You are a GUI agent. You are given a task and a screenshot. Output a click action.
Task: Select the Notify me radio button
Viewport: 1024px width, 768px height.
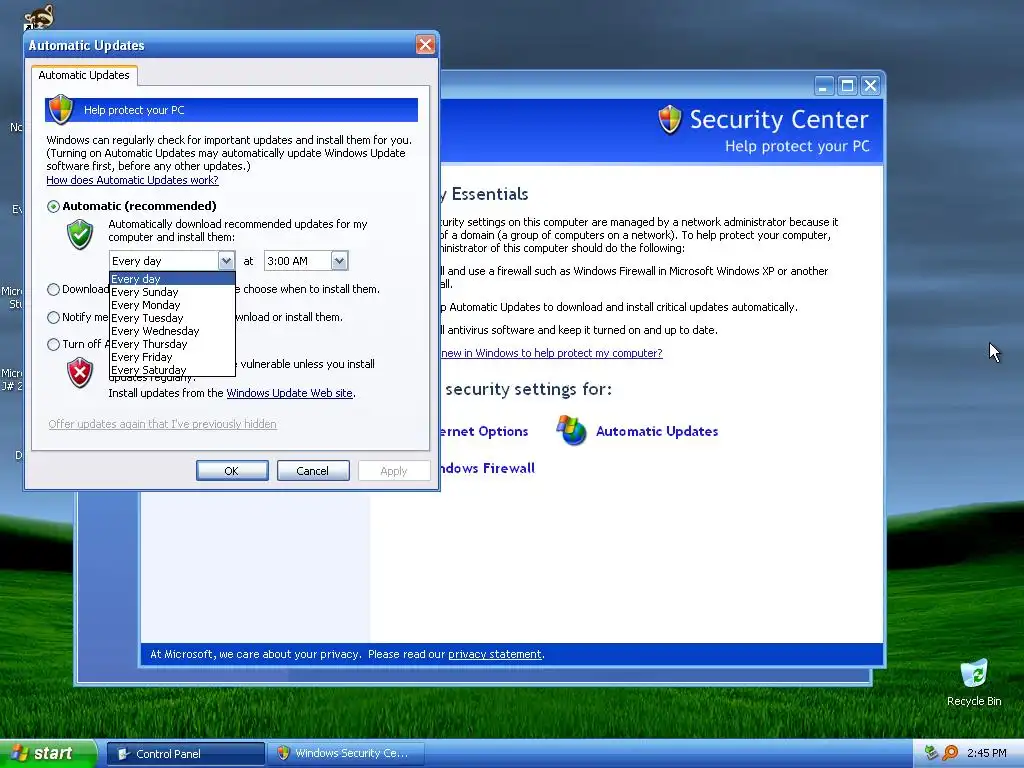click(x=54, y=317)
